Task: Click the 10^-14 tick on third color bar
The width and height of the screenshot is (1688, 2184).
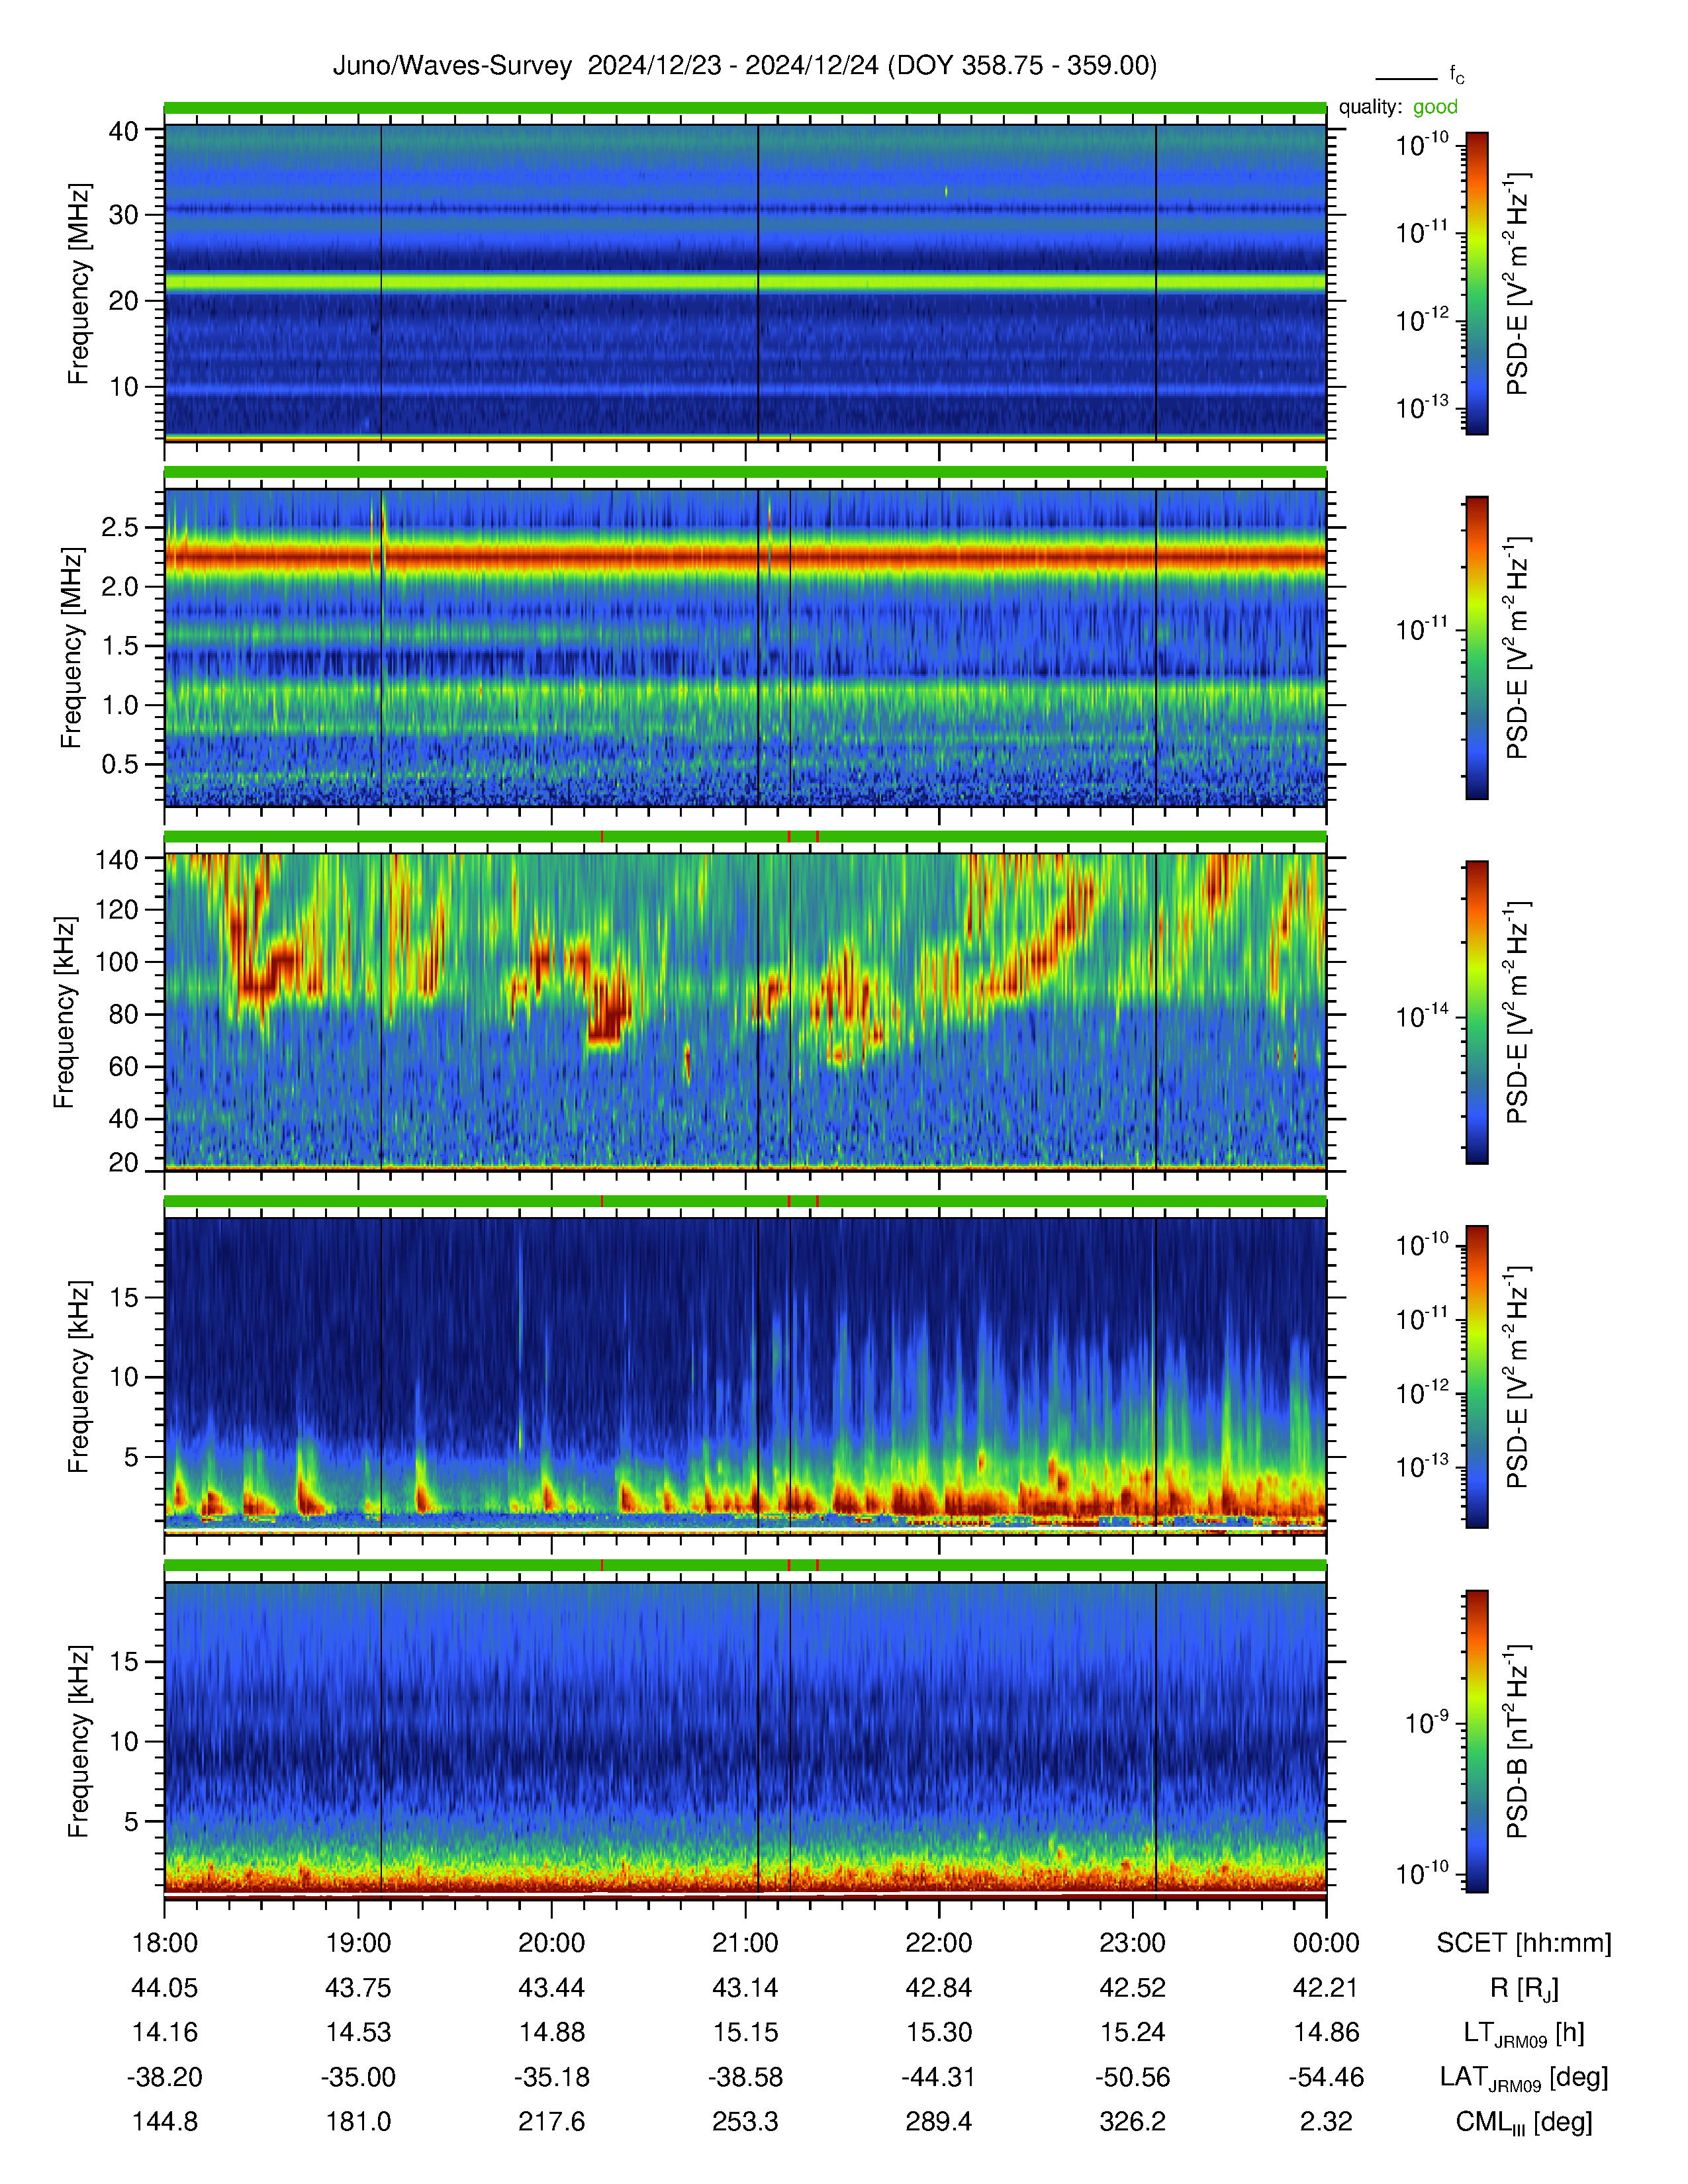Action: (x=1421, y=1016)
